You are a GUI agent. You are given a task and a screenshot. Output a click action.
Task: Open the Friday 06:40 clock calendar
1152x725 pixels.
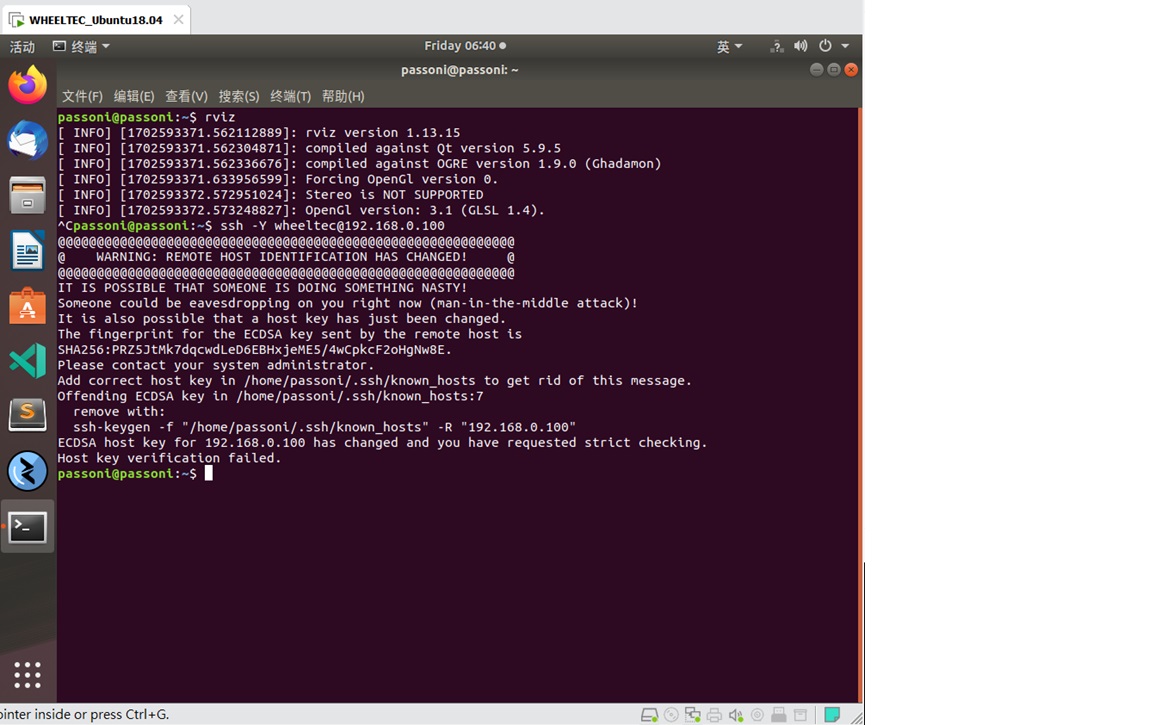tap(465, 46)
